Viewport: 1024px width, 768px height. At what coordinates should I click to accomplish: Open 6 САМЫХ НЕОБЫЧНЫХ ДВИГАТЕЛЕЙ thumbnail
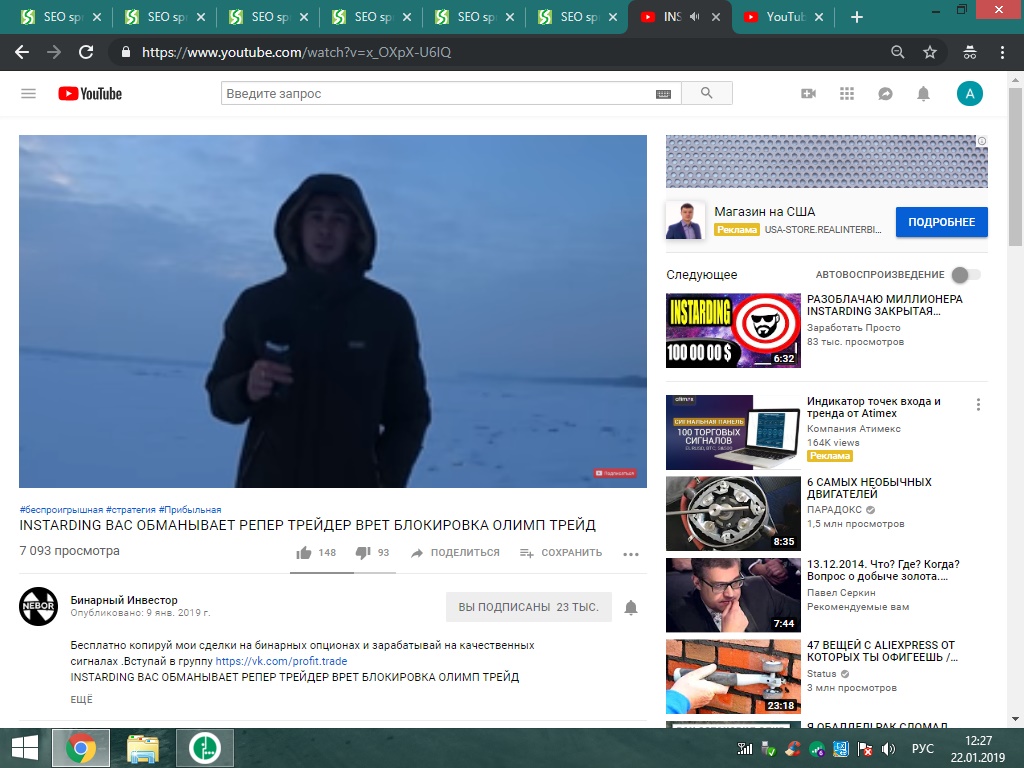733,513
